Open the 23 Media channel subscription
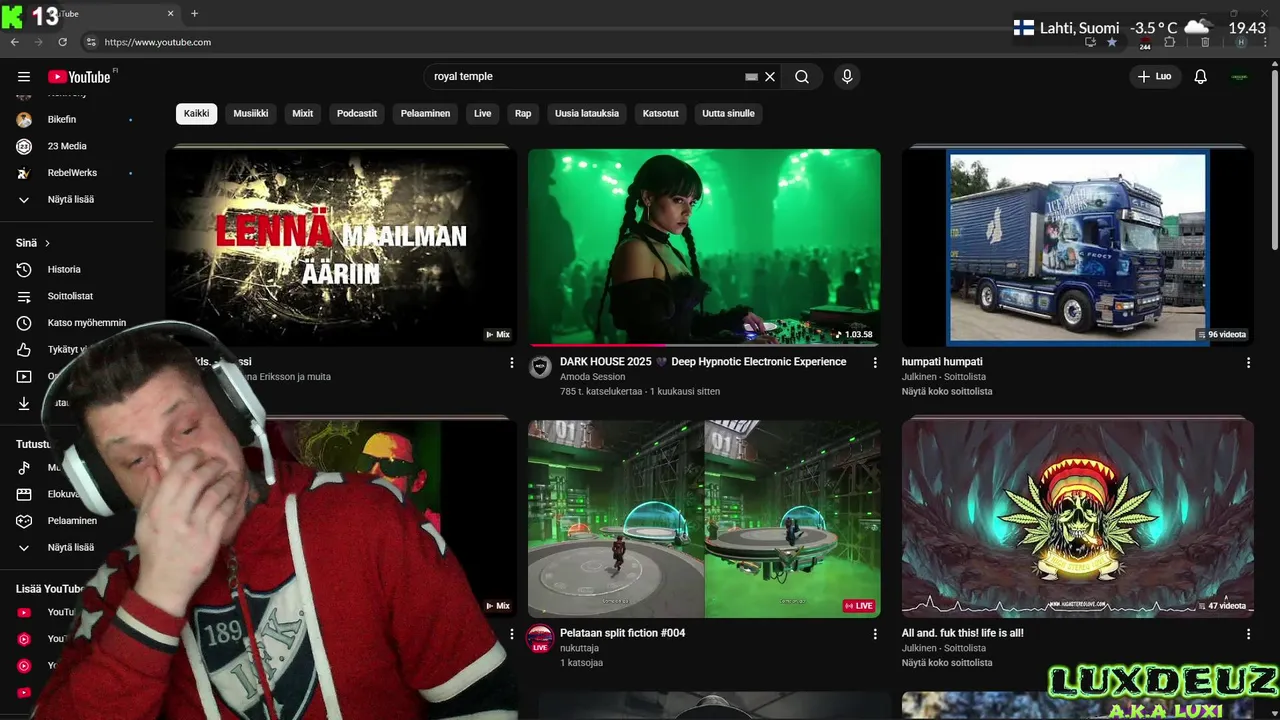This screenshot has height=720, width=1280. pos(67,146)
